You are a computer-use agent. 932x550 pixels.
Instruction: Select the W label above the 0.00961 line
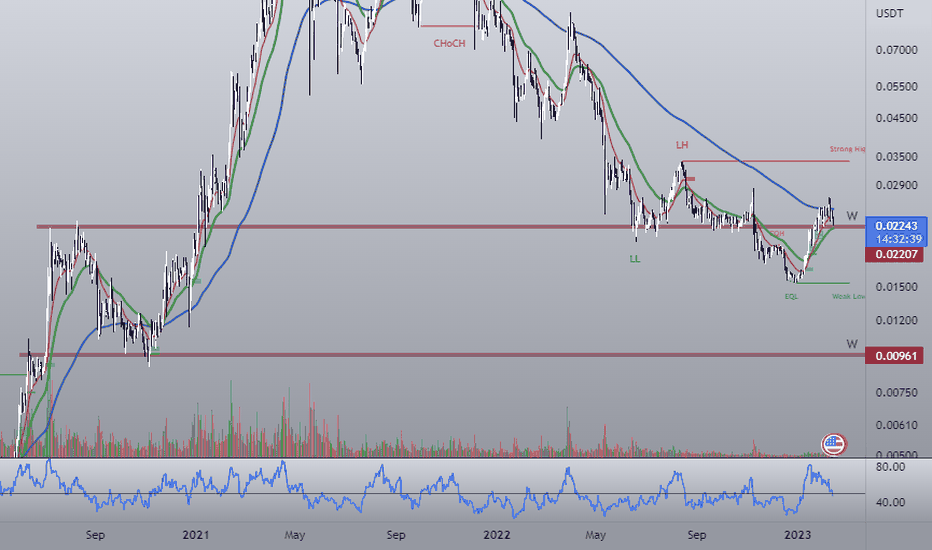pyautogui.click(x=852, y=344)
